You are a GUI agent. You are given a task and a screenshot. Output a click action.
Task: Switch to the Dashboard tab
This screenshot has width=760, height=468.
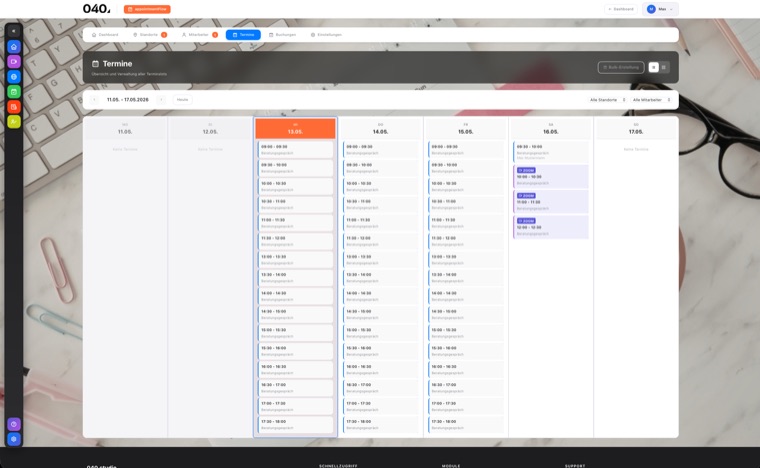click(105, 35)
